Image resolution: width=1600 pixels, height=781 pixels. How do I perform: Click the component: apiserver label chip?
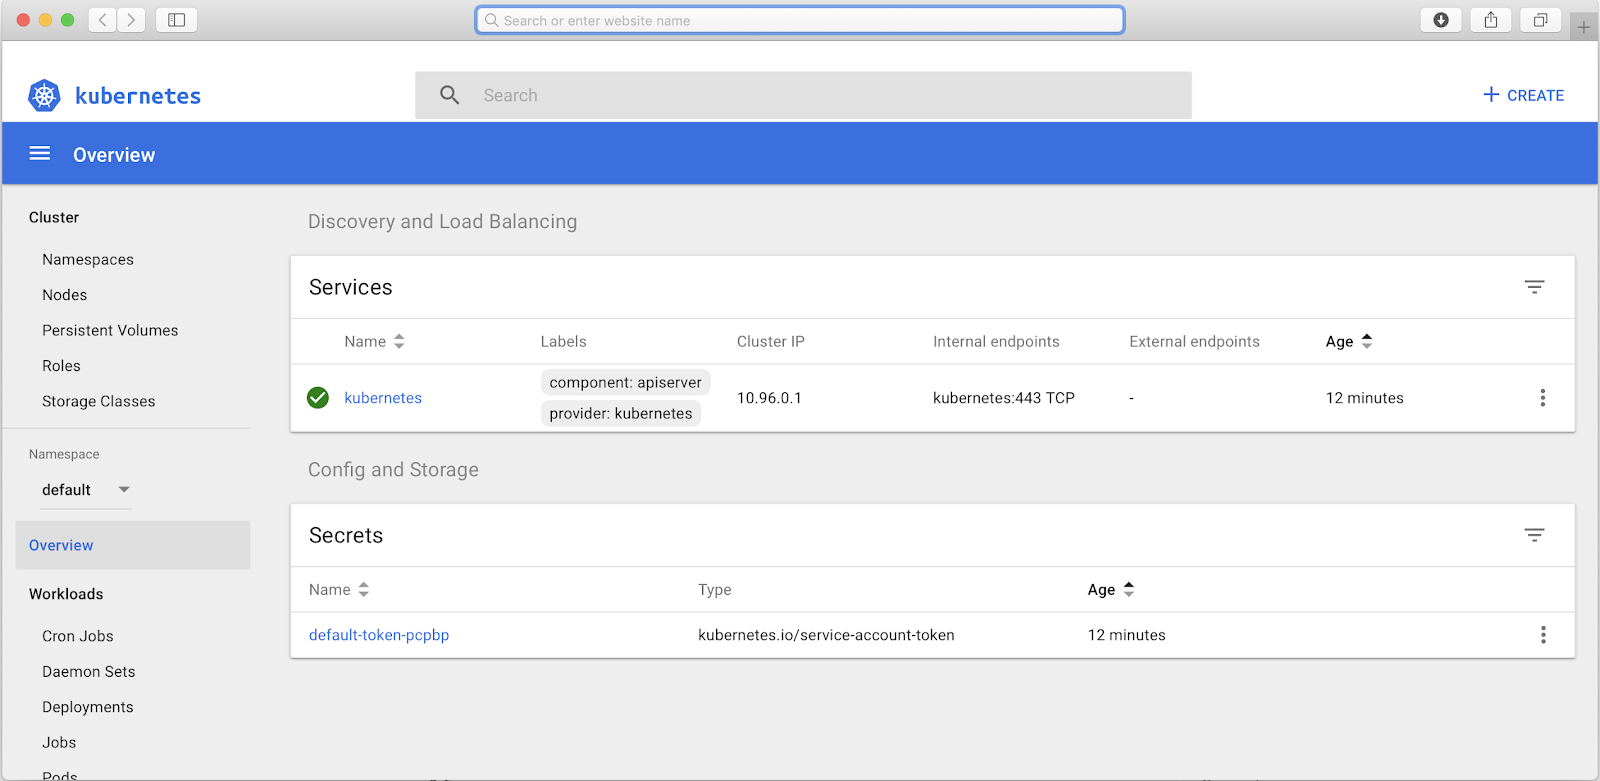pos(626,382)
